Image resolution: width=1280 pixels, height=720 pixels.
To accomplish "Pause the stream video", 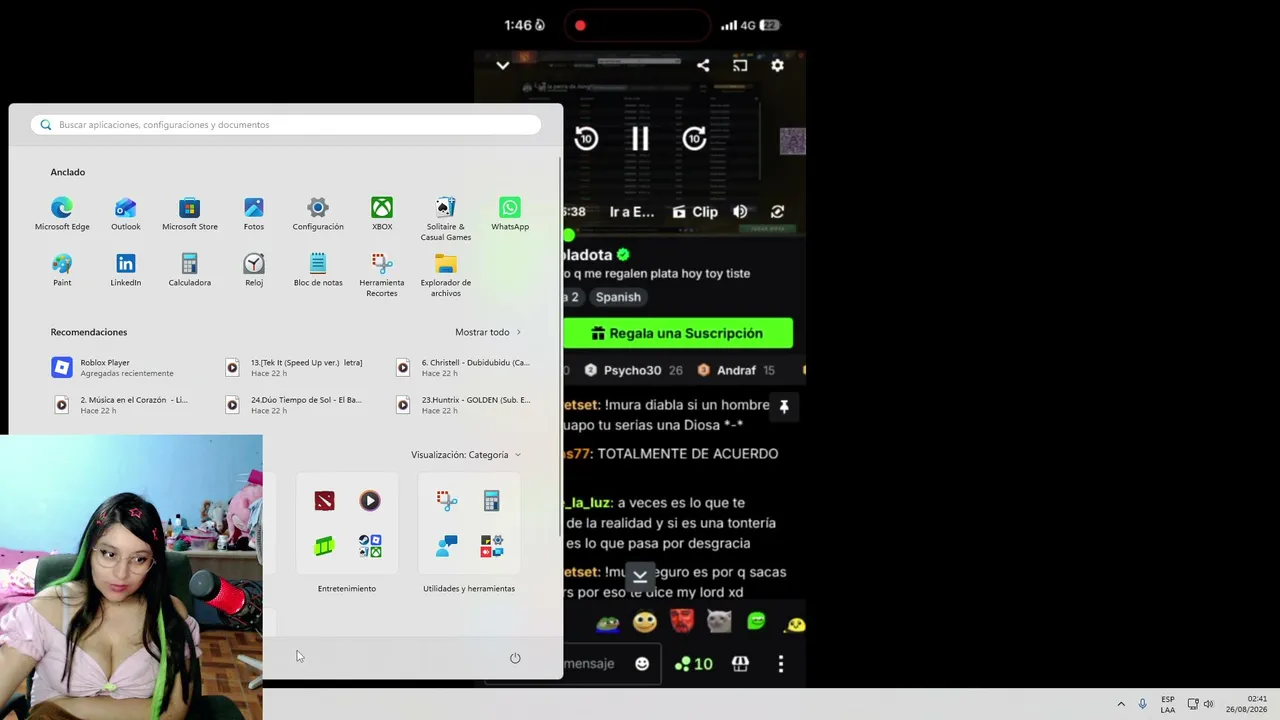I will (640, 139).
